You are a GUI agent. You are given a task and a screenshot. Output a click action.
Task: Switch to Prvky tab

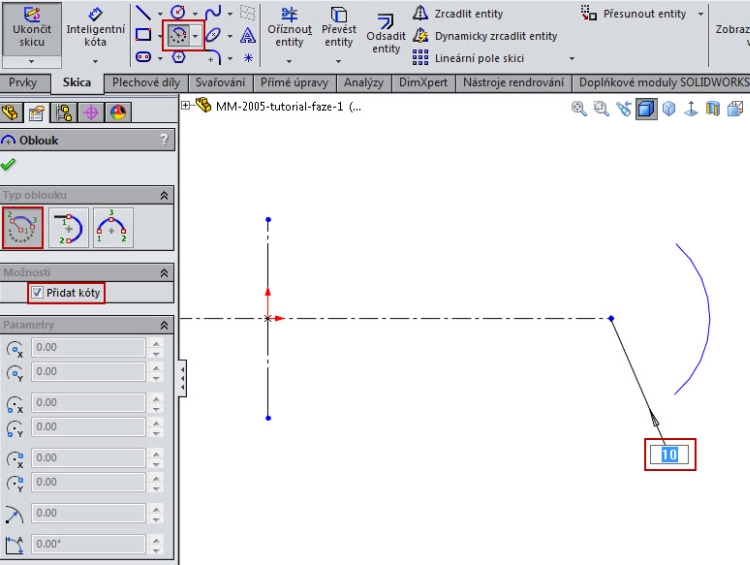[x=22, y=83]
